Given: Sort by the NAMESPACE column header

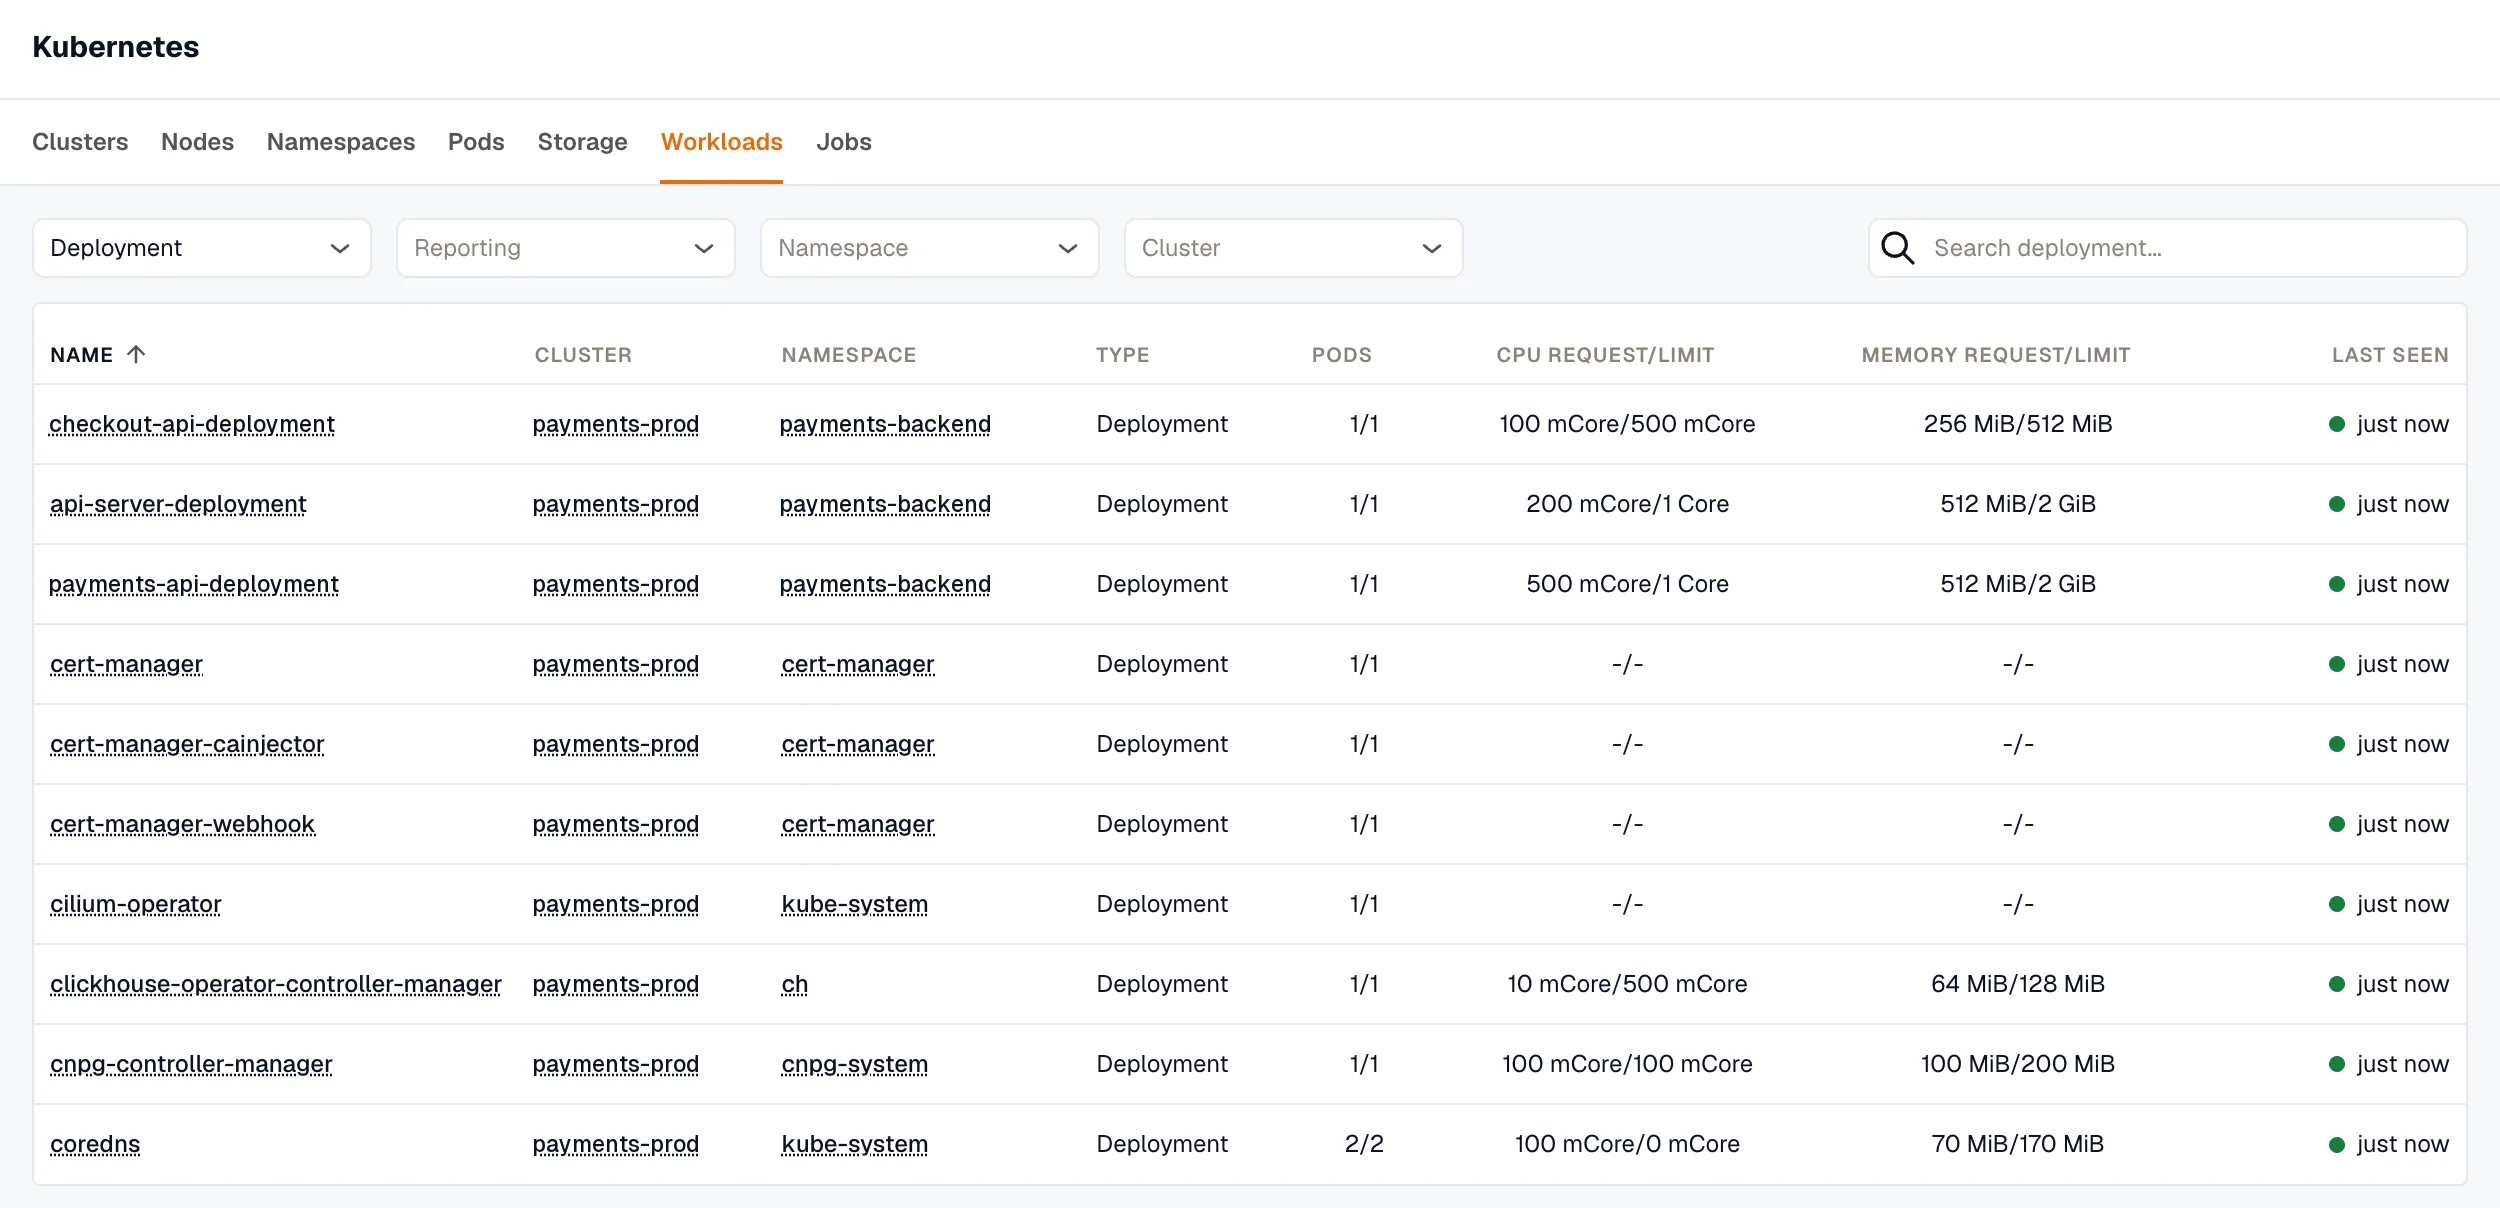Looking at the screenshot, I should 849,355.
